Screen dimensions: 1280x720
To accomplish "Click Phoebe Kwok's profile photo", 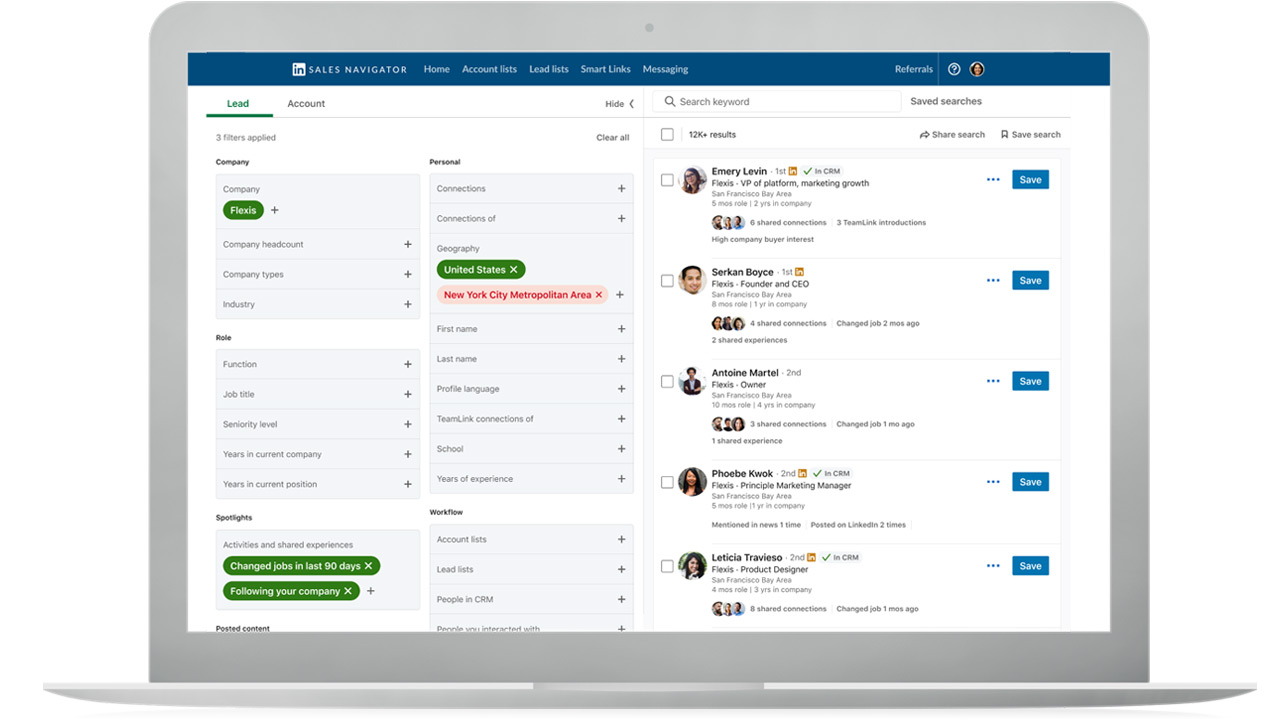I will click(692, 481).
